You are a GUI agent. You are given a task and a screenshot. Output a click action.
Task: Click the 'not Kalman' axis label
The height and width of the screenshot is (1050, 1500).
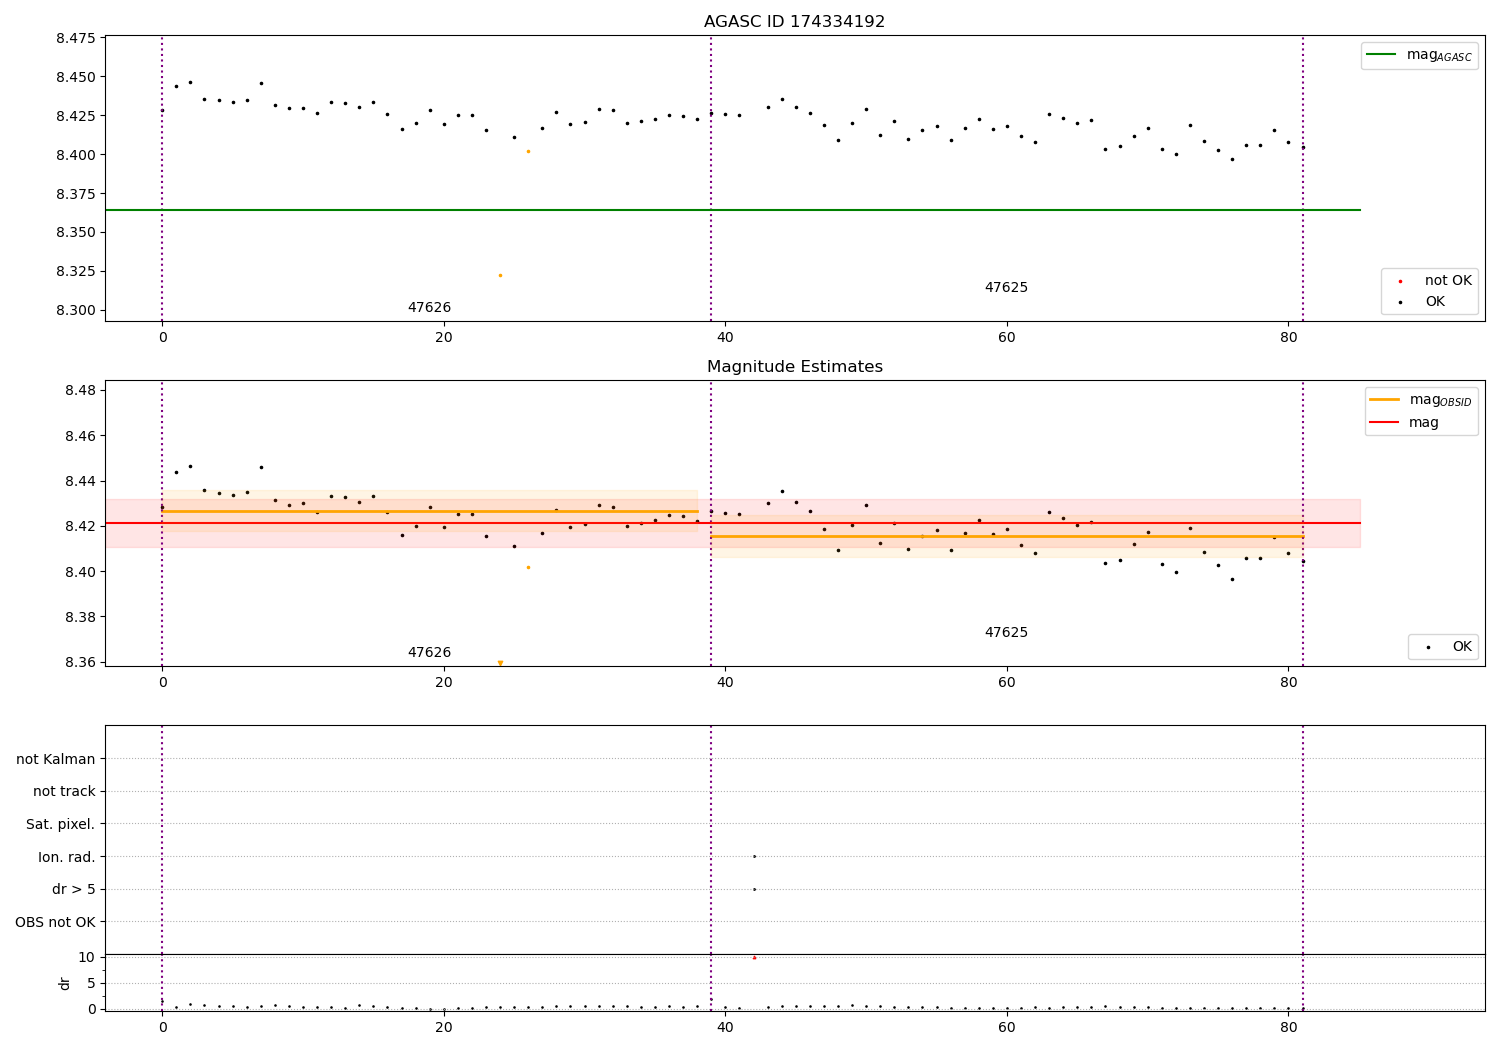coord(56,759)
